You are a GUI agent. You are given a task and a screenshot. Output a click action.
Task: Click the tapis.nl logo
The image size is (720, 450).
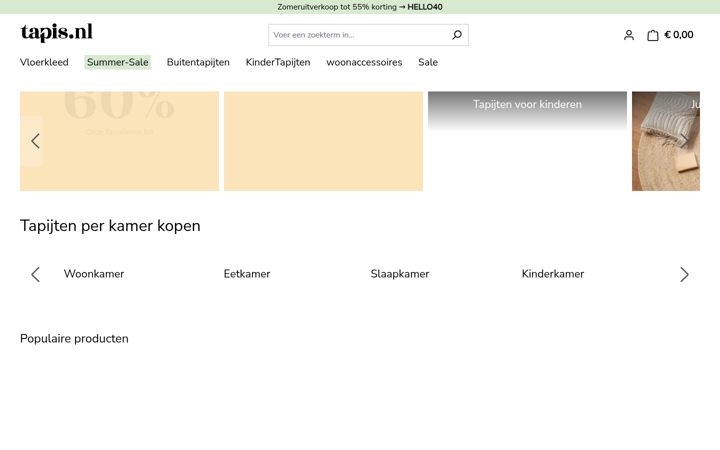click(56, 32)
